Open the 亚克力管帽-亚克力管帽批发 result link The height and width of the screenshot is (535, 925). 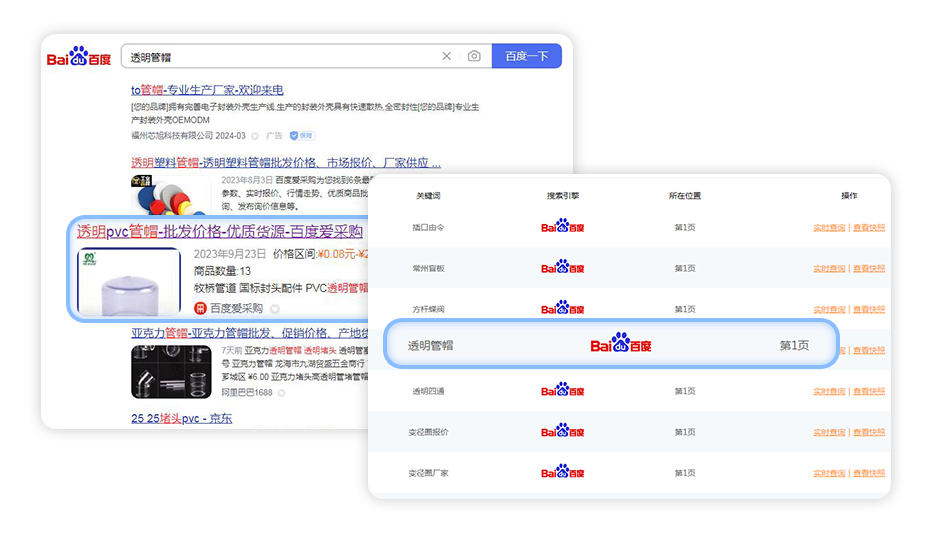[250, 333]
